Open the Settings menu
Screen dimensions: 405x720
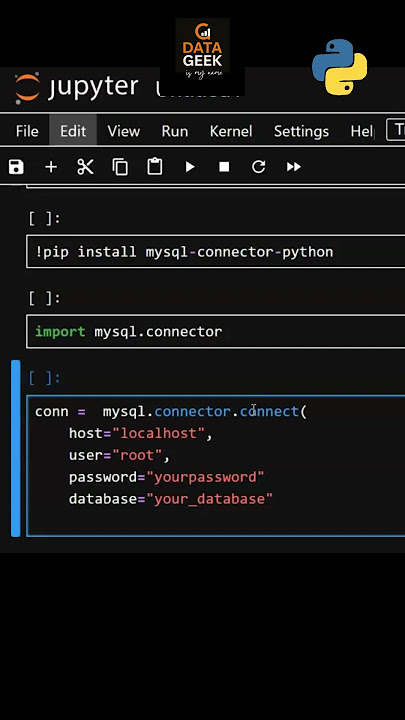301,131
